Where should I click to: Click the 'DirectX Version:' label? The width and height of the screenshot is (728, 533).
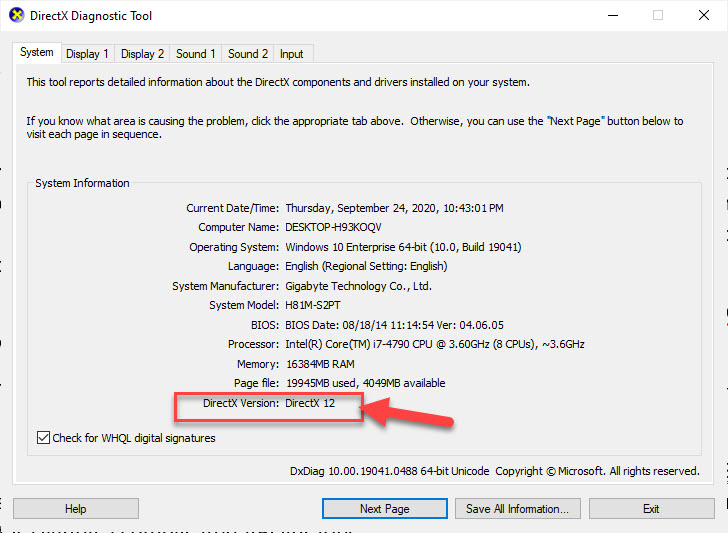coord(241,403)
